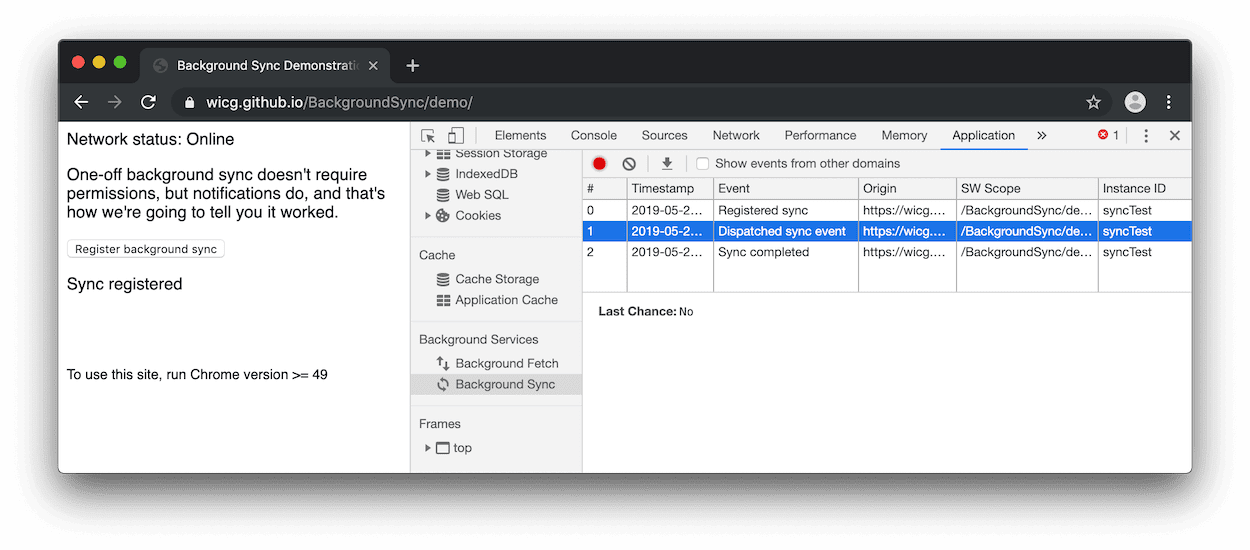Screen dimensions: 1250x550
Task: Reload the current page
Action: [148, 102]
